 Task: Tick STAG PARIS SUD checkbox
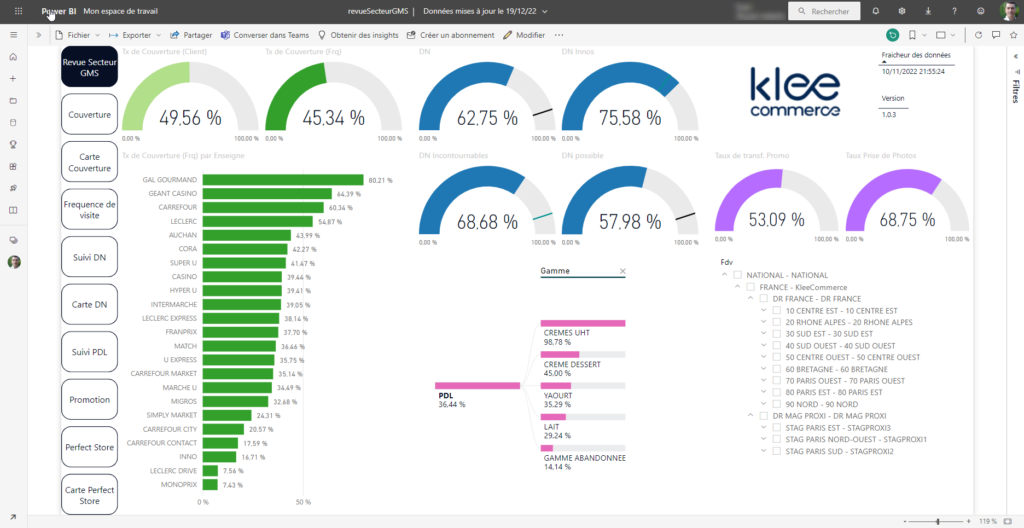coord(776,451)
